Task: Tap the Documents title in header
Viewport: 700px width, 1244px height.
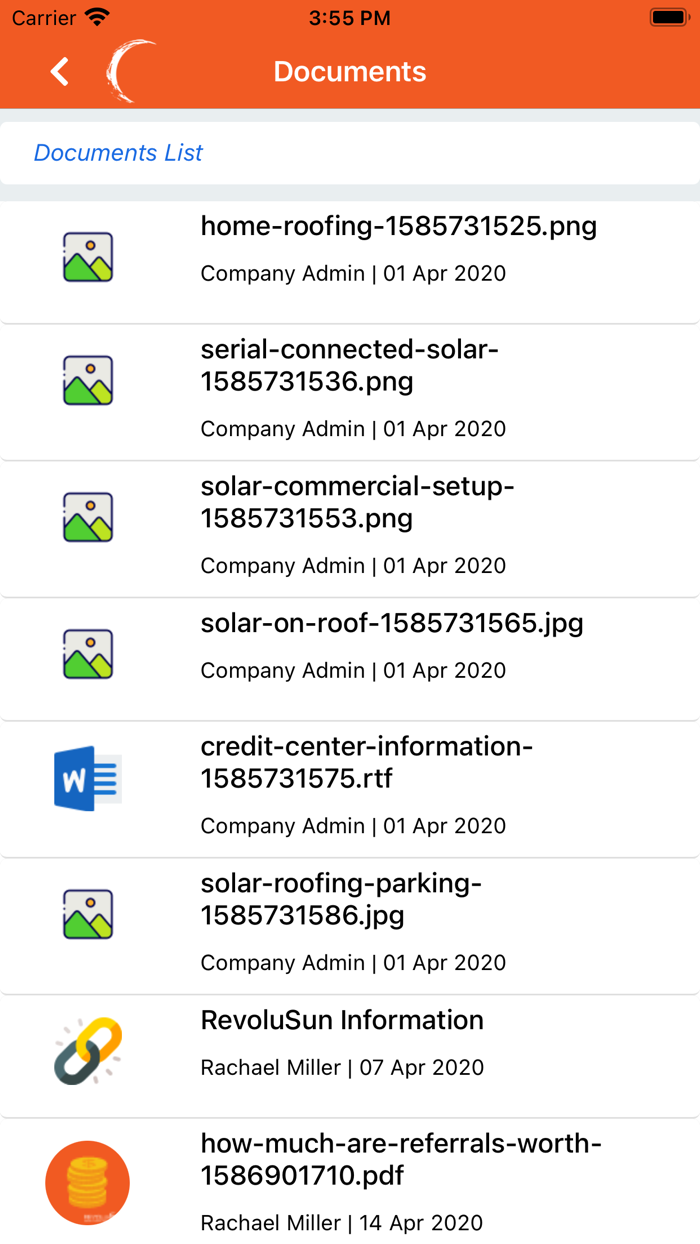Action: tap(350, 72)
